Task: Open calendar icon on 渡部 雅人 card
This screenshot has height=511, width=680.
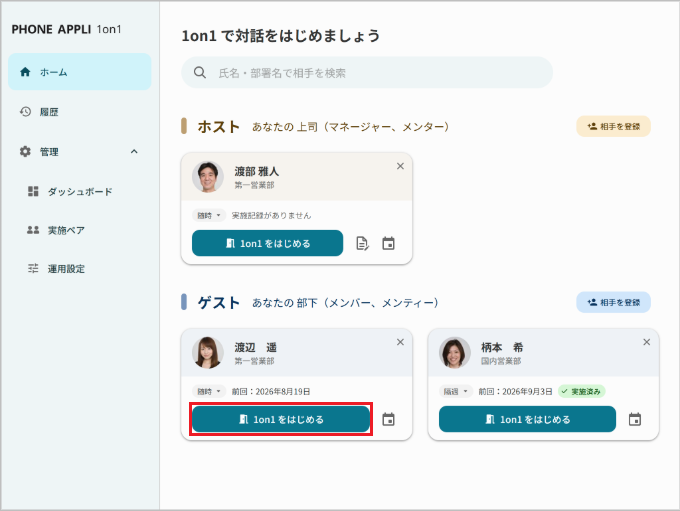Action: (388, 243)
